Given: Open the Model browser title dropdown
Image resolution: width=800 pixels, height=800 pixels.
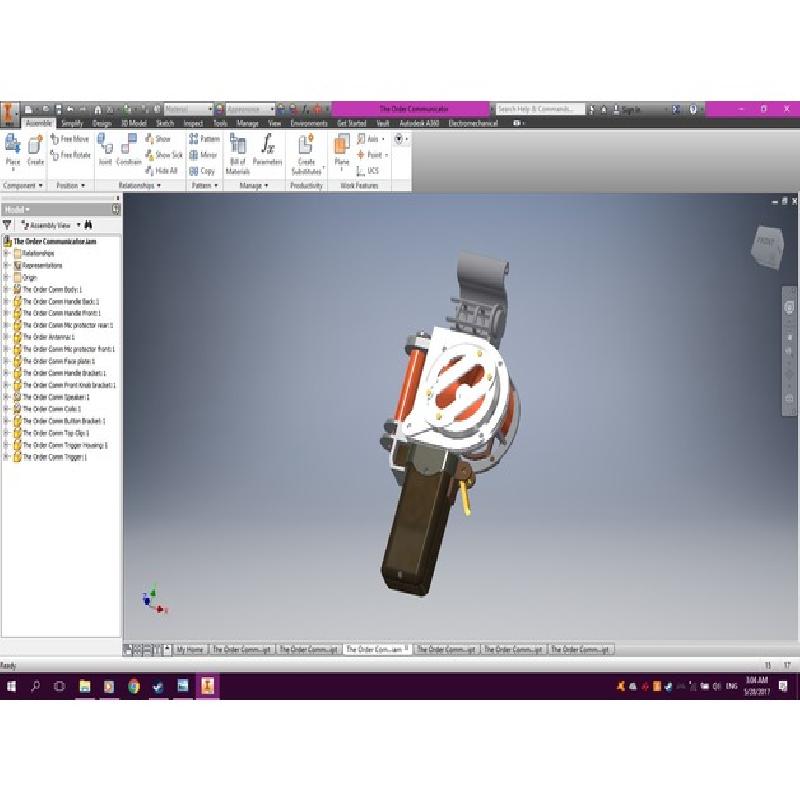Looking at the screenshot, I should pos(17,210).
